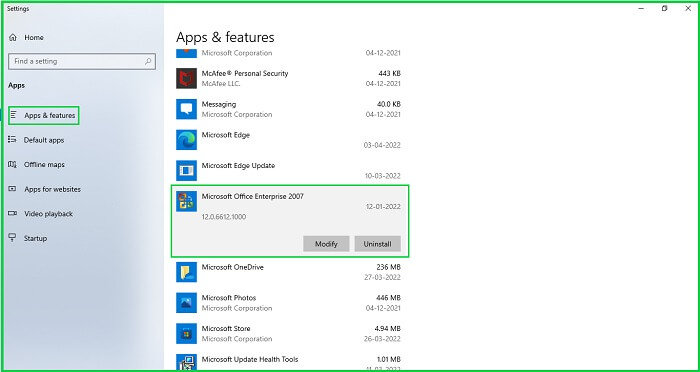Click the Microsoft Edge icon in list
Screen dimensions: 700x372
[x=186, y=140]
